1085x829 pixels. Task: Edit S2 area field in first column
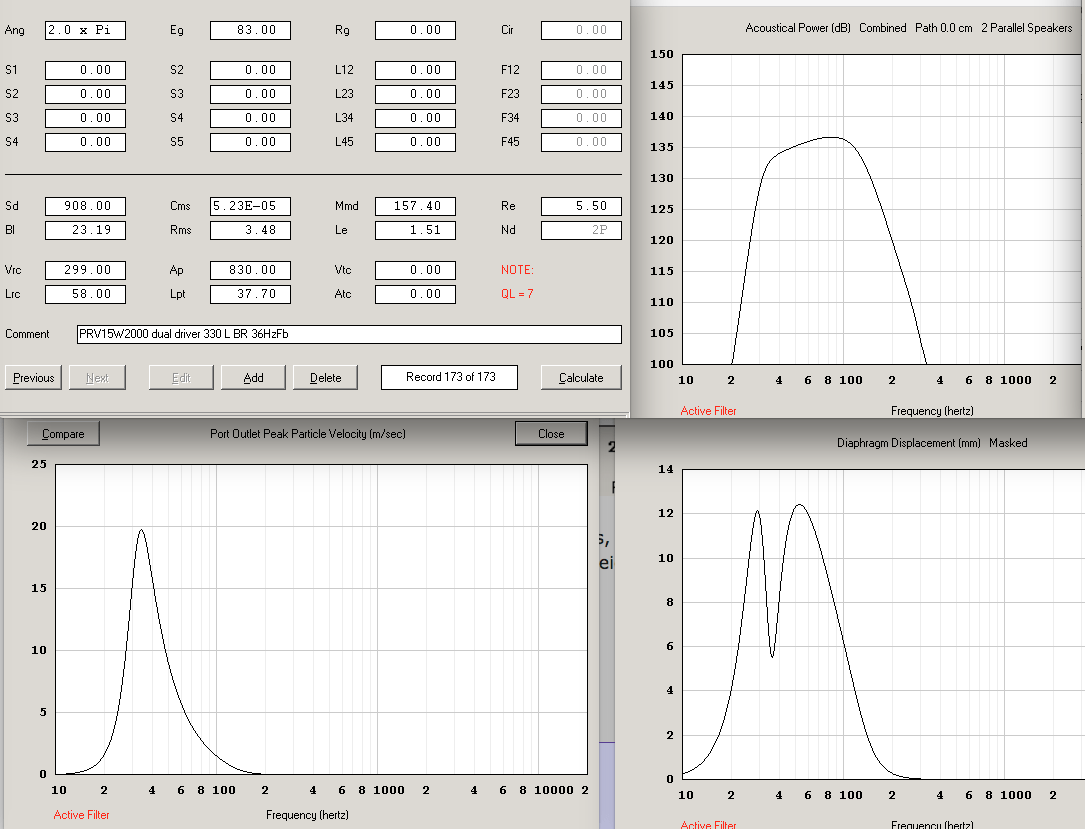[x=85, y=94]
